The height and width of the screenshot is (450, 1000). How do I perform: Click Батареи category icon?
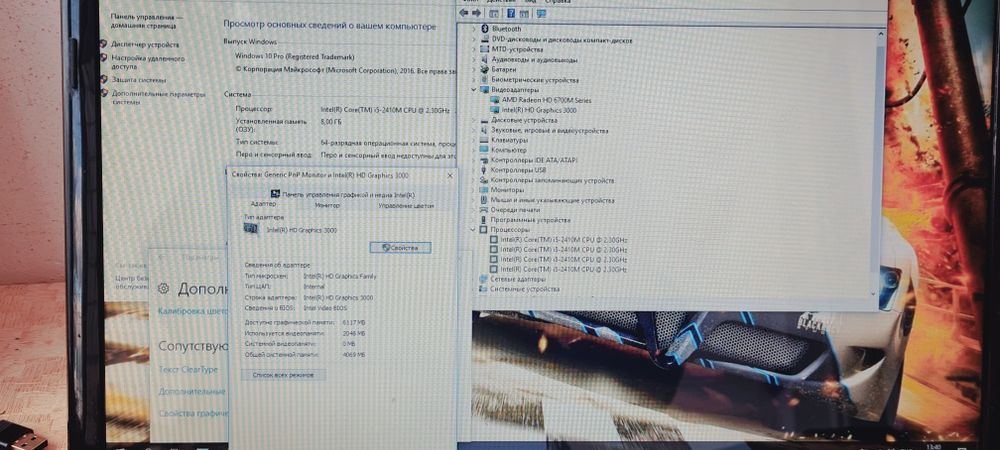[484, 69]
